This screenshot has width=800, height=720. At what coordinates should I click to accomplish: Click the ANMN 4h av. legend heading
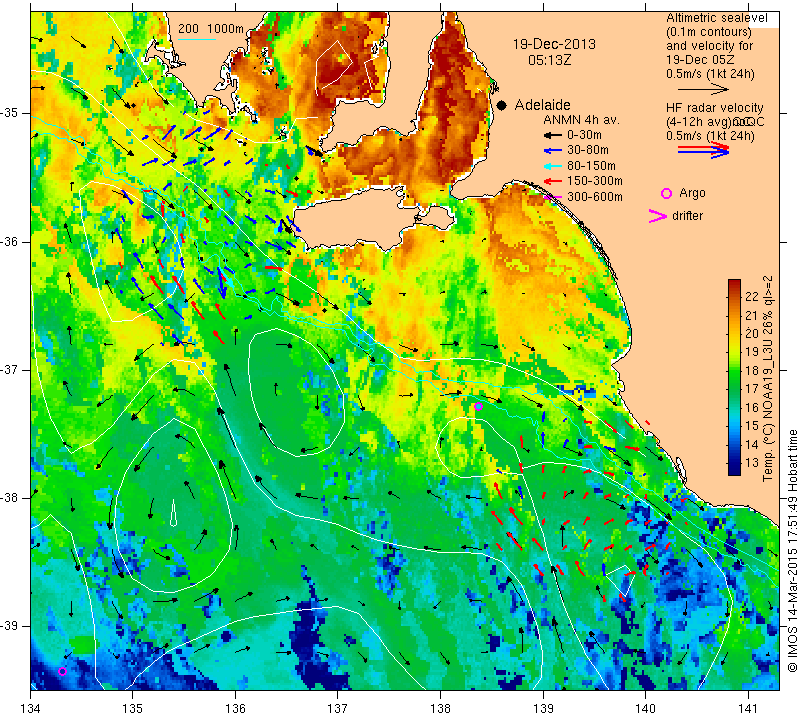(581, 120)
